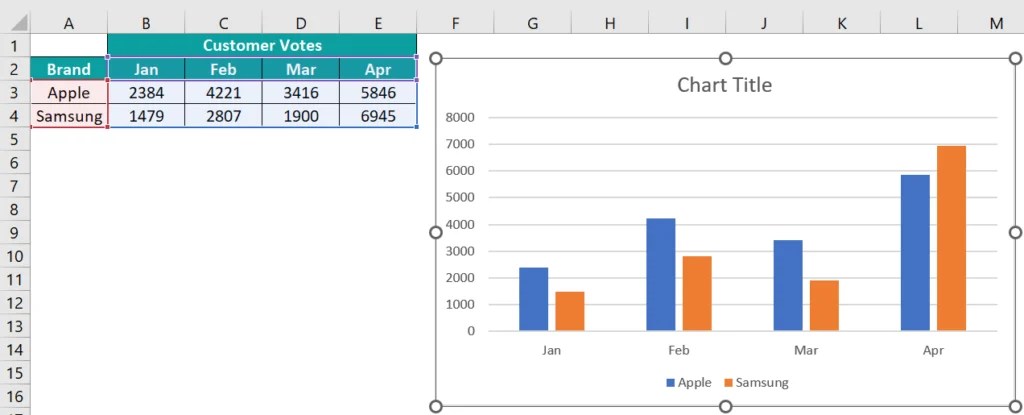This screenshot has width=1024, height=415.
Task: Select the blue Apple bar for Jan
Action: tap(534, 299)
